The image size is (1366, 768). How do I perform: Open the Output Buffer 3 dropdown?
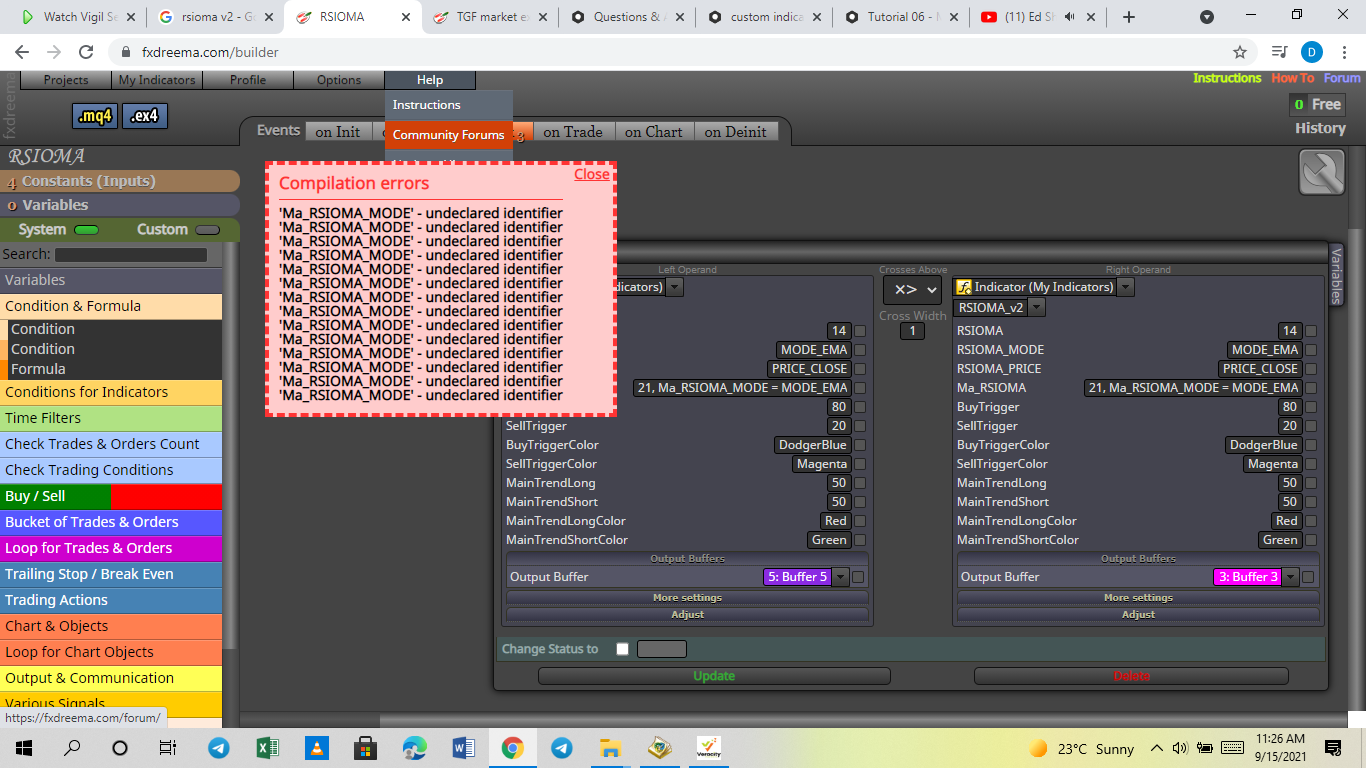tap(1291, 577)
